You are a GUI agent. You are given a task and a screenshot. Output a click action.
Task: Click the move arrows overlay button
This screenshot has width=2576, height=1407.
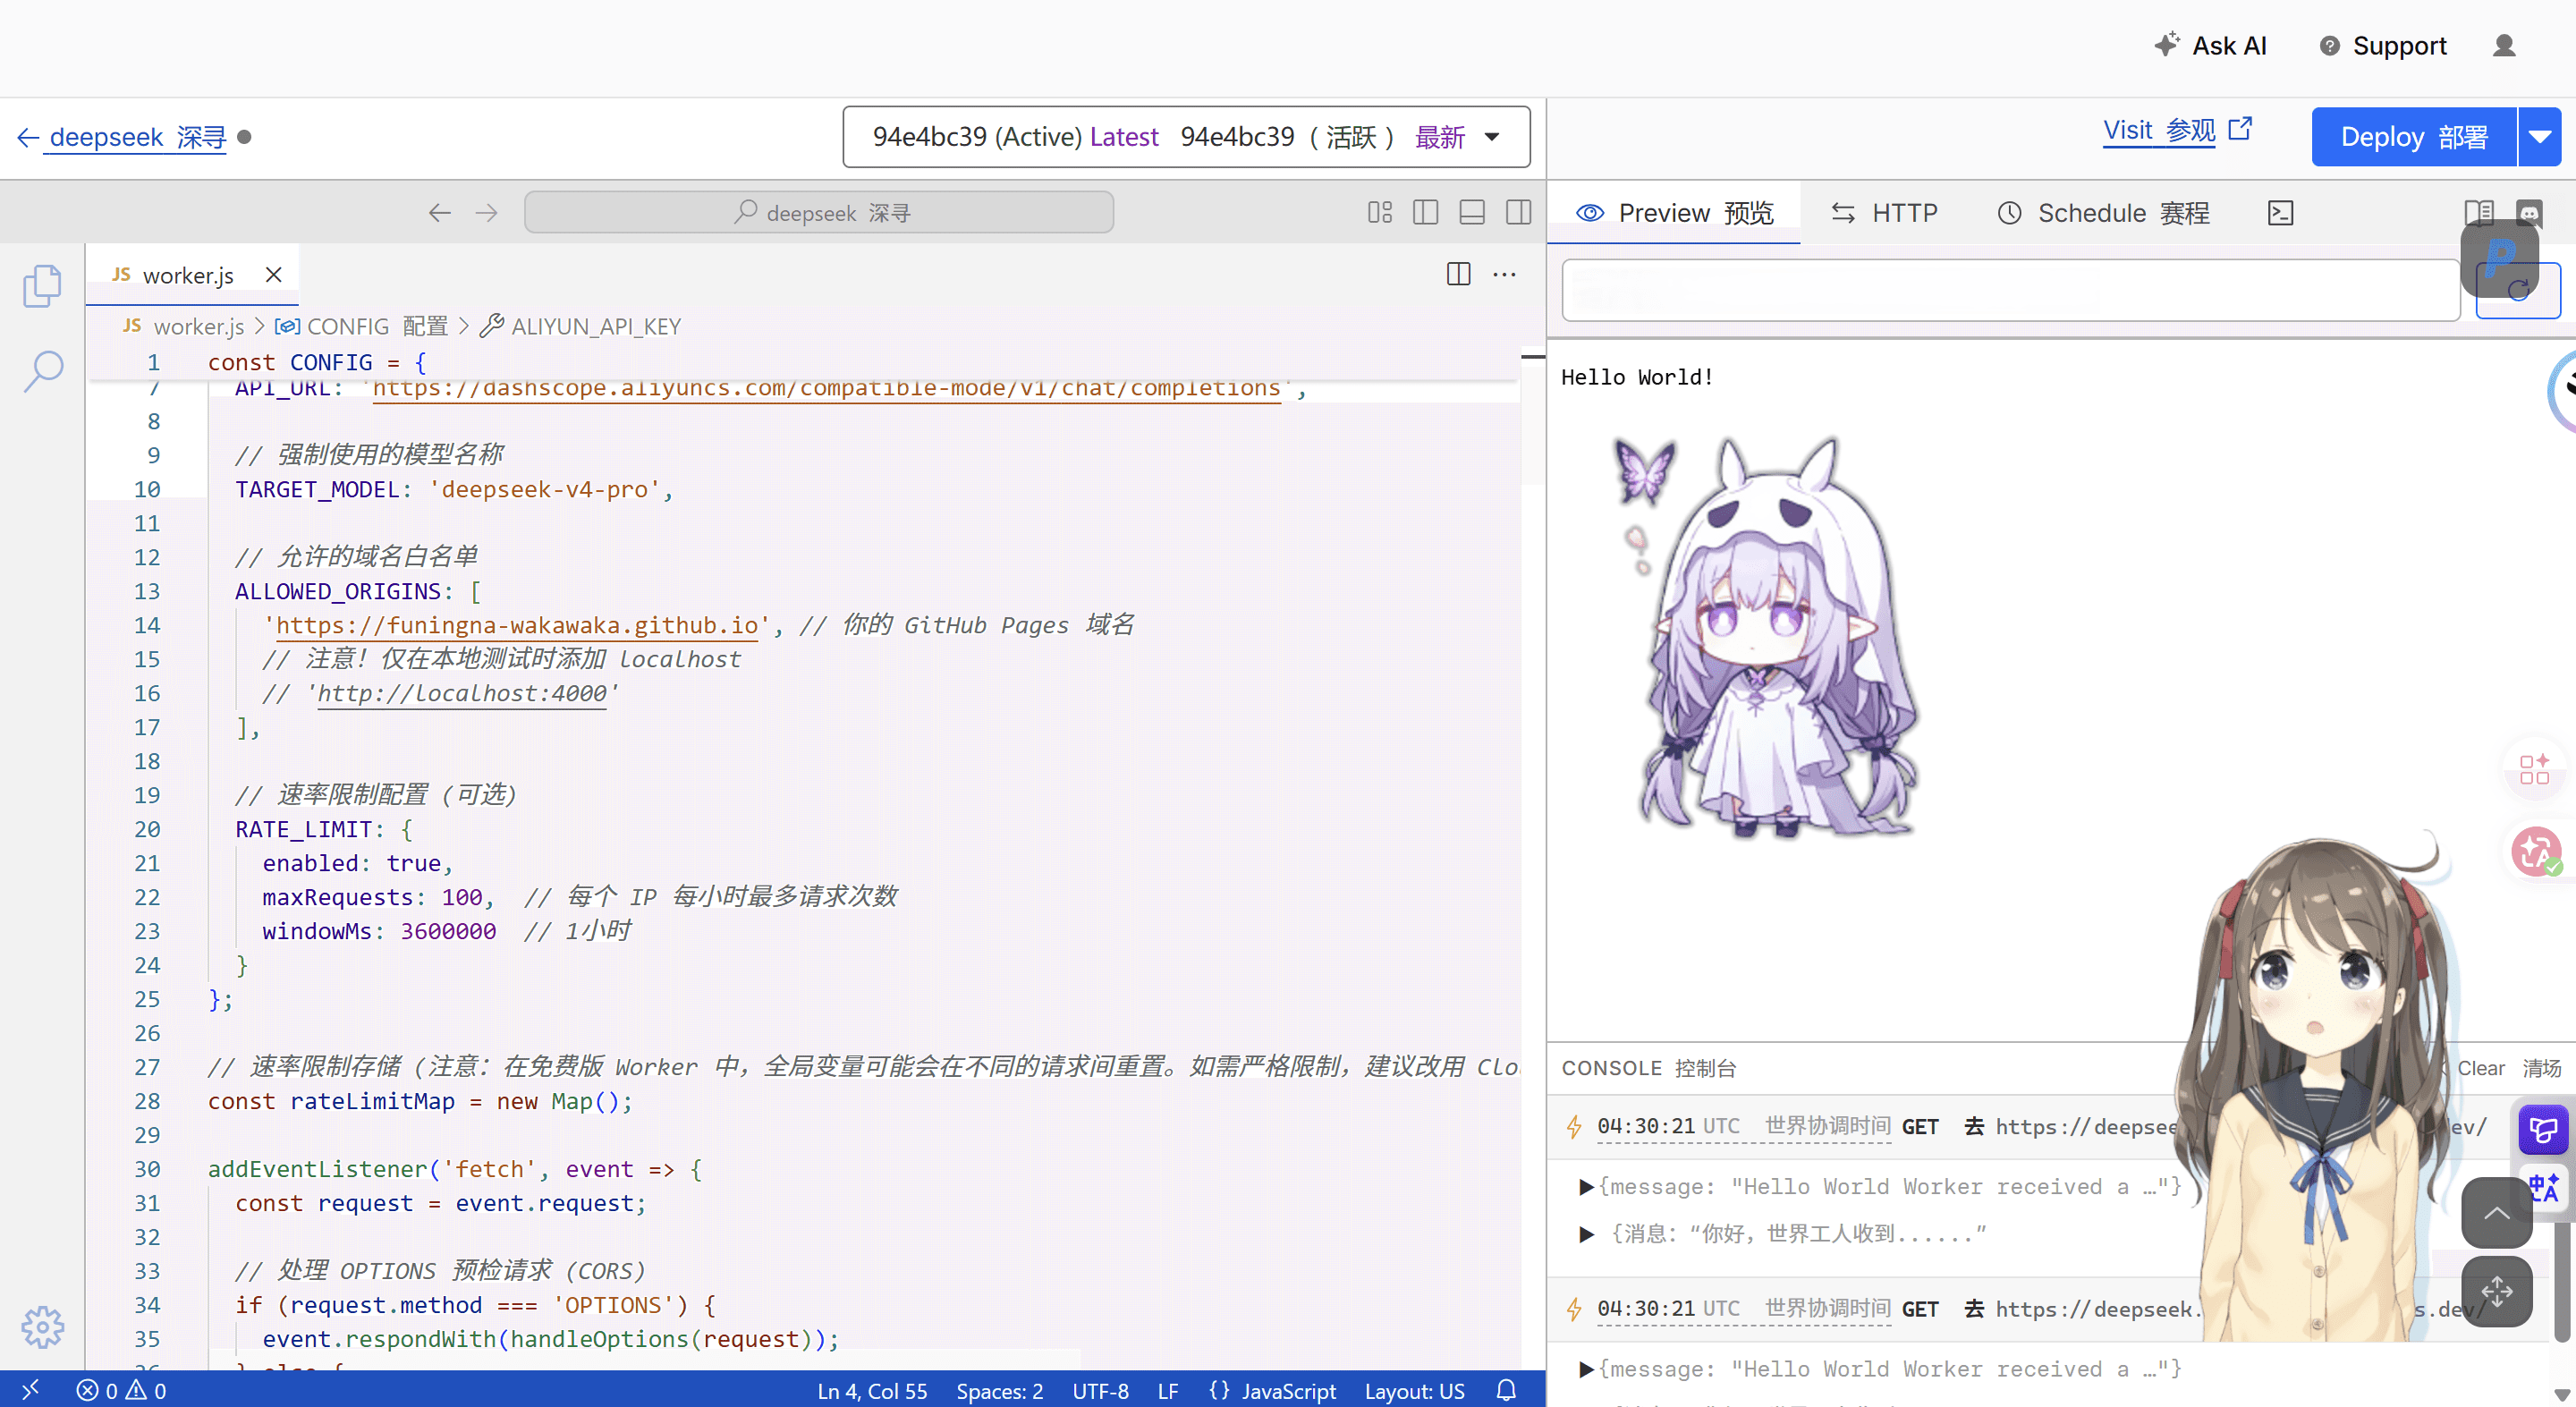(2496, 1292)
